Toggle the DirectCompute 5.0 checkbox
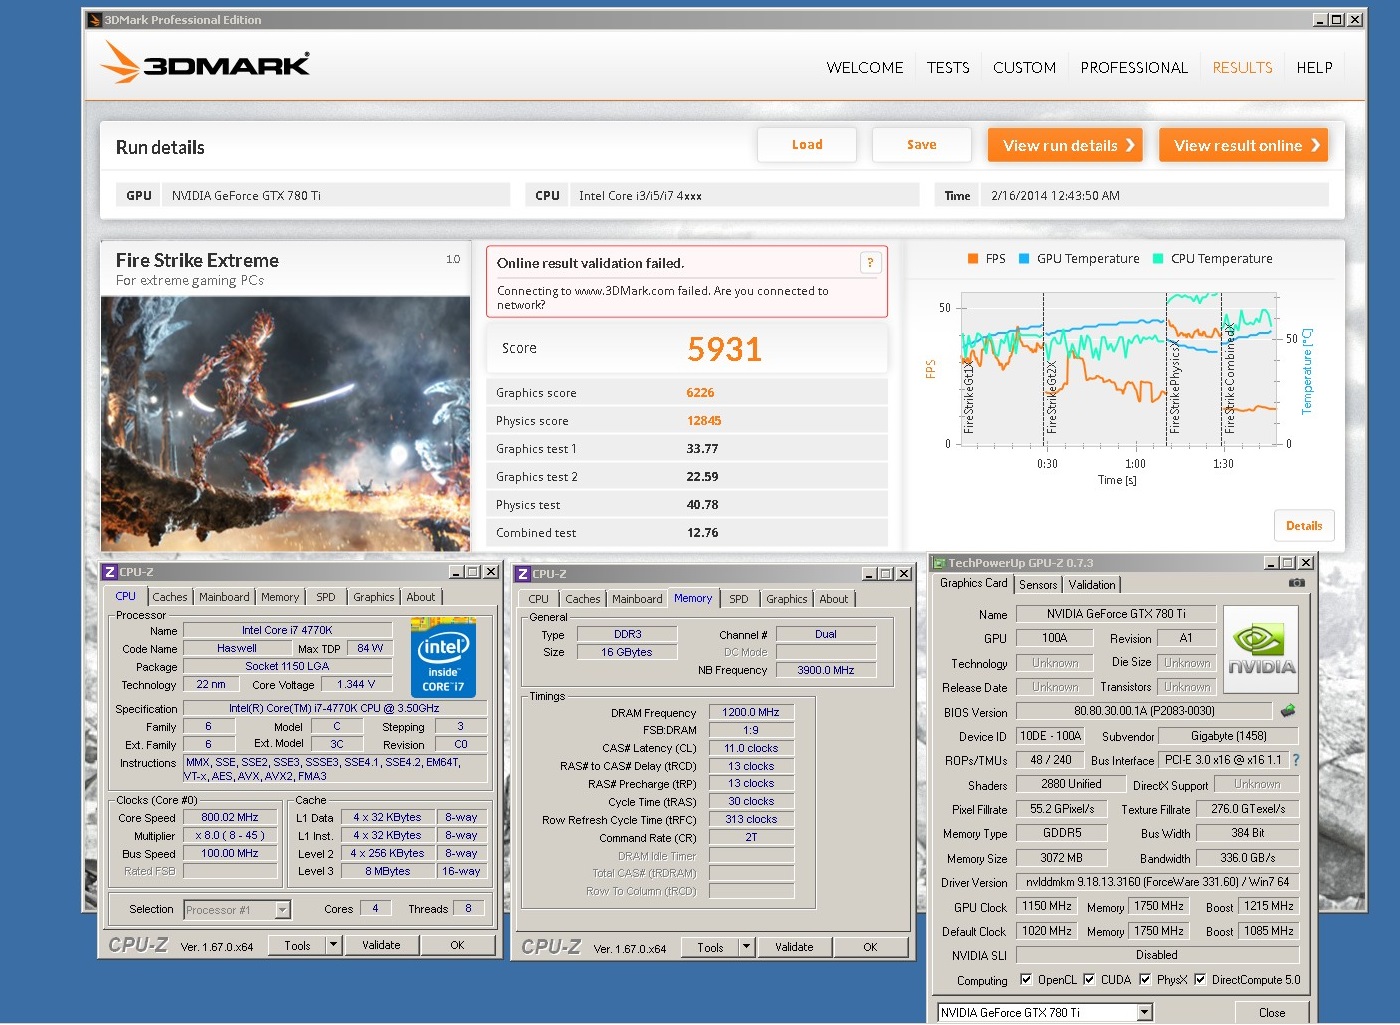 coord(1200,980)
